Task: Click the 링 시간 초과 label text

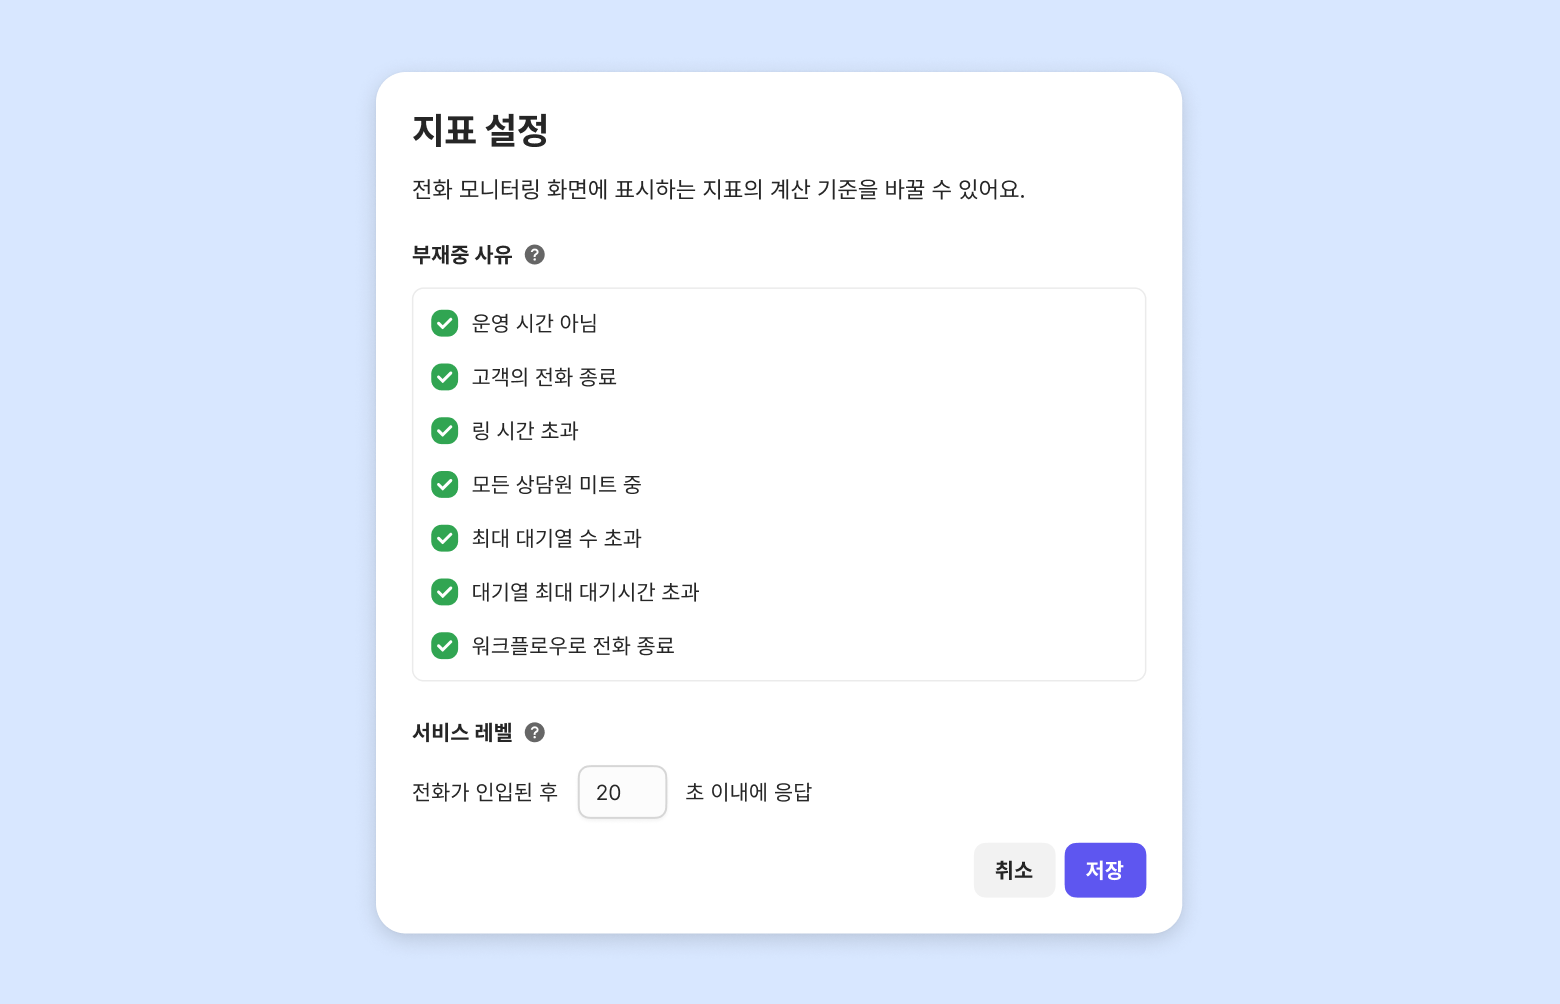Action: point(525,431)
